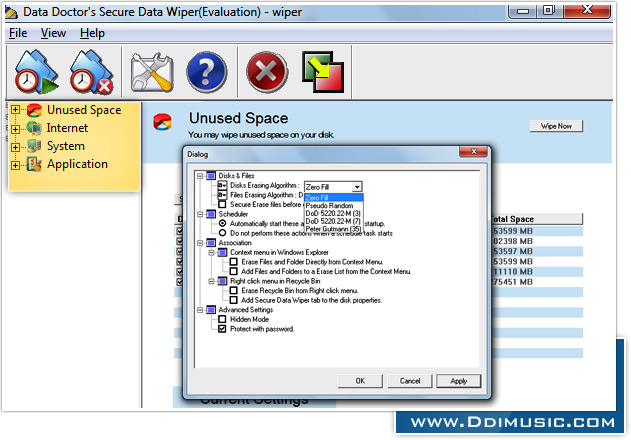Collapse the Scheduler node
Image resolution: width=631 pixels, height=440 pixels.
200,214
